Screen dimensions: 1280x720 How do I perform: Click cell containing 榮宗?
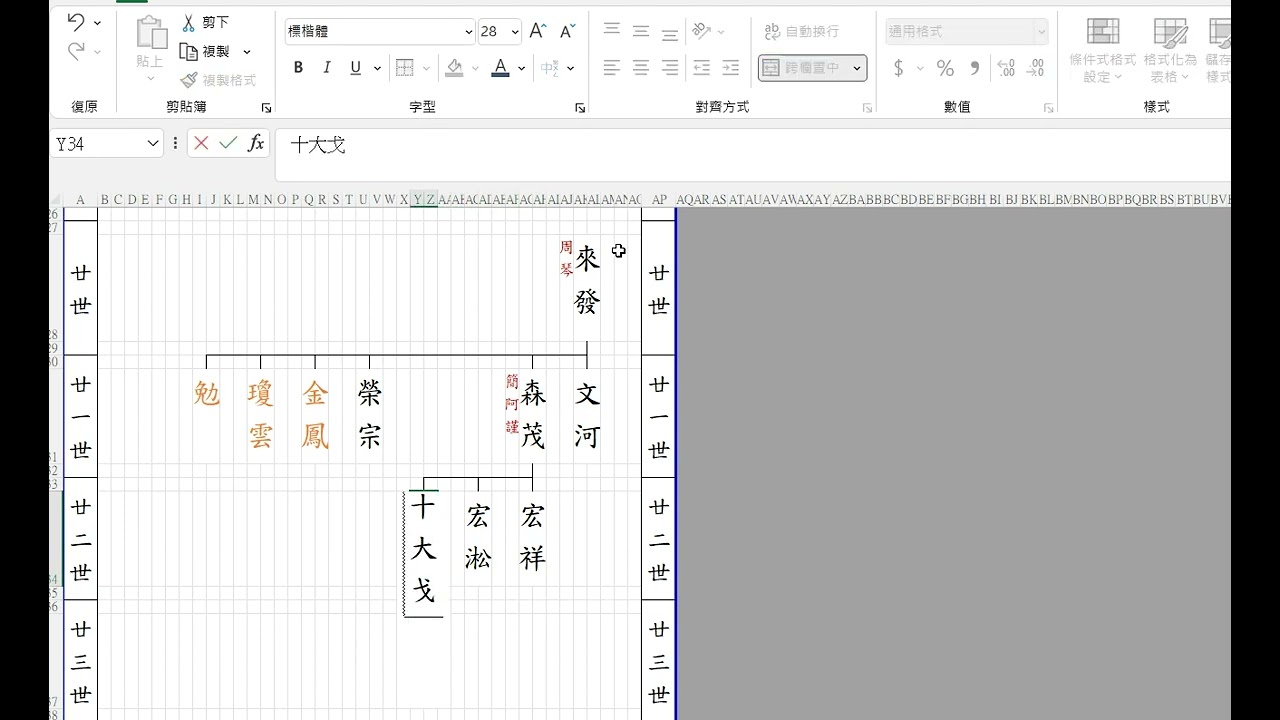tap(369, 415)
